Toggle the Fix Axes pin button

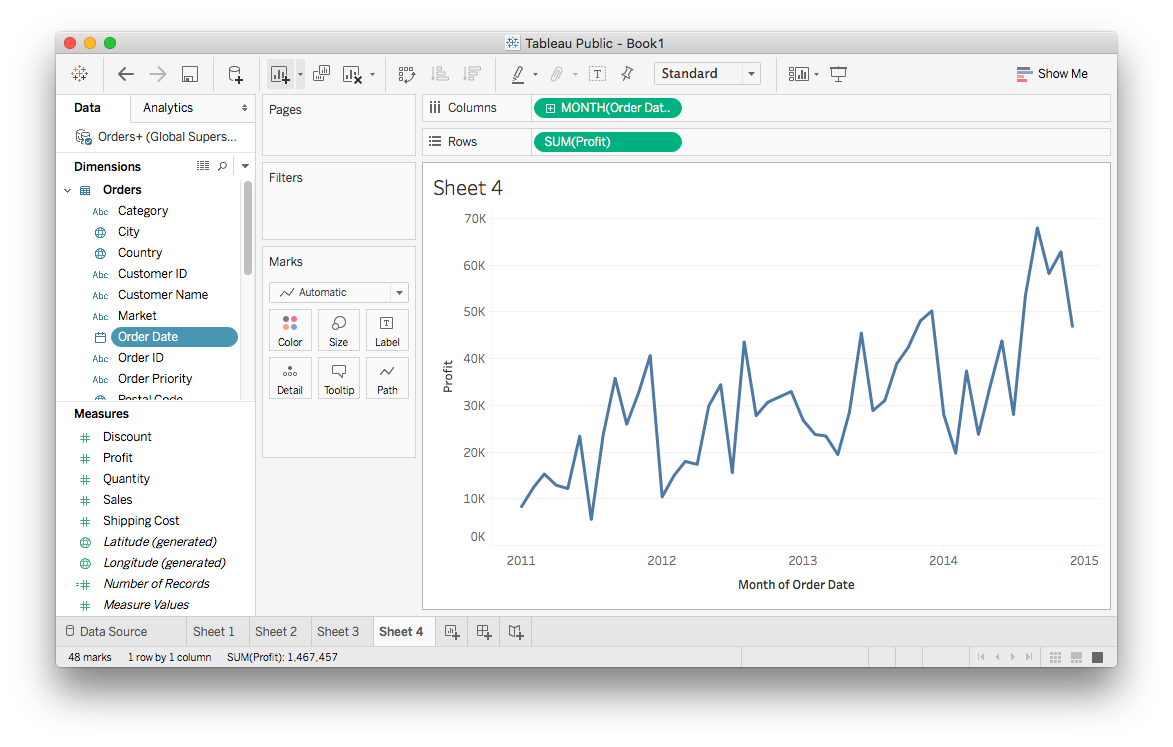coord(627,74)
